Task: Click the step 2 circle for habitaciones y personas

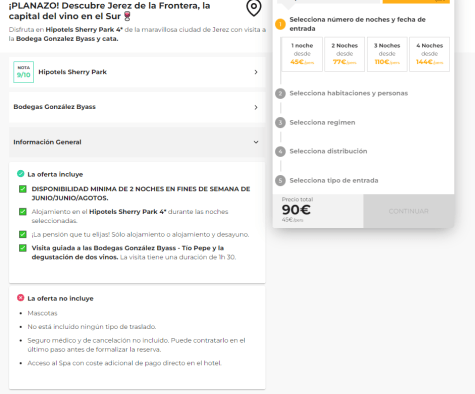Action: pyautogui.click(x=280, y=94)
